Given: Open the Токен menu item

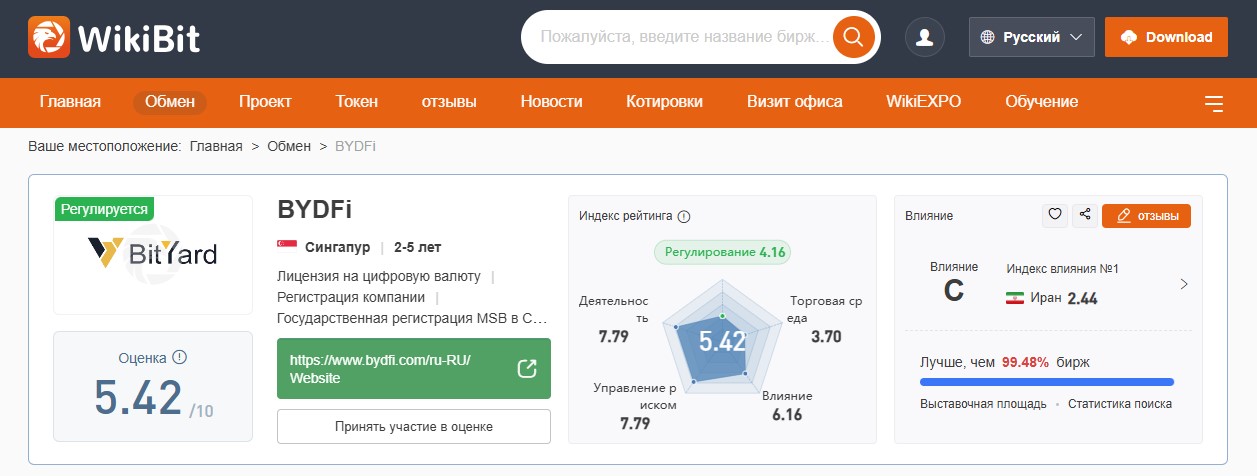Looking at the screenshot, I should coord(357,102).
